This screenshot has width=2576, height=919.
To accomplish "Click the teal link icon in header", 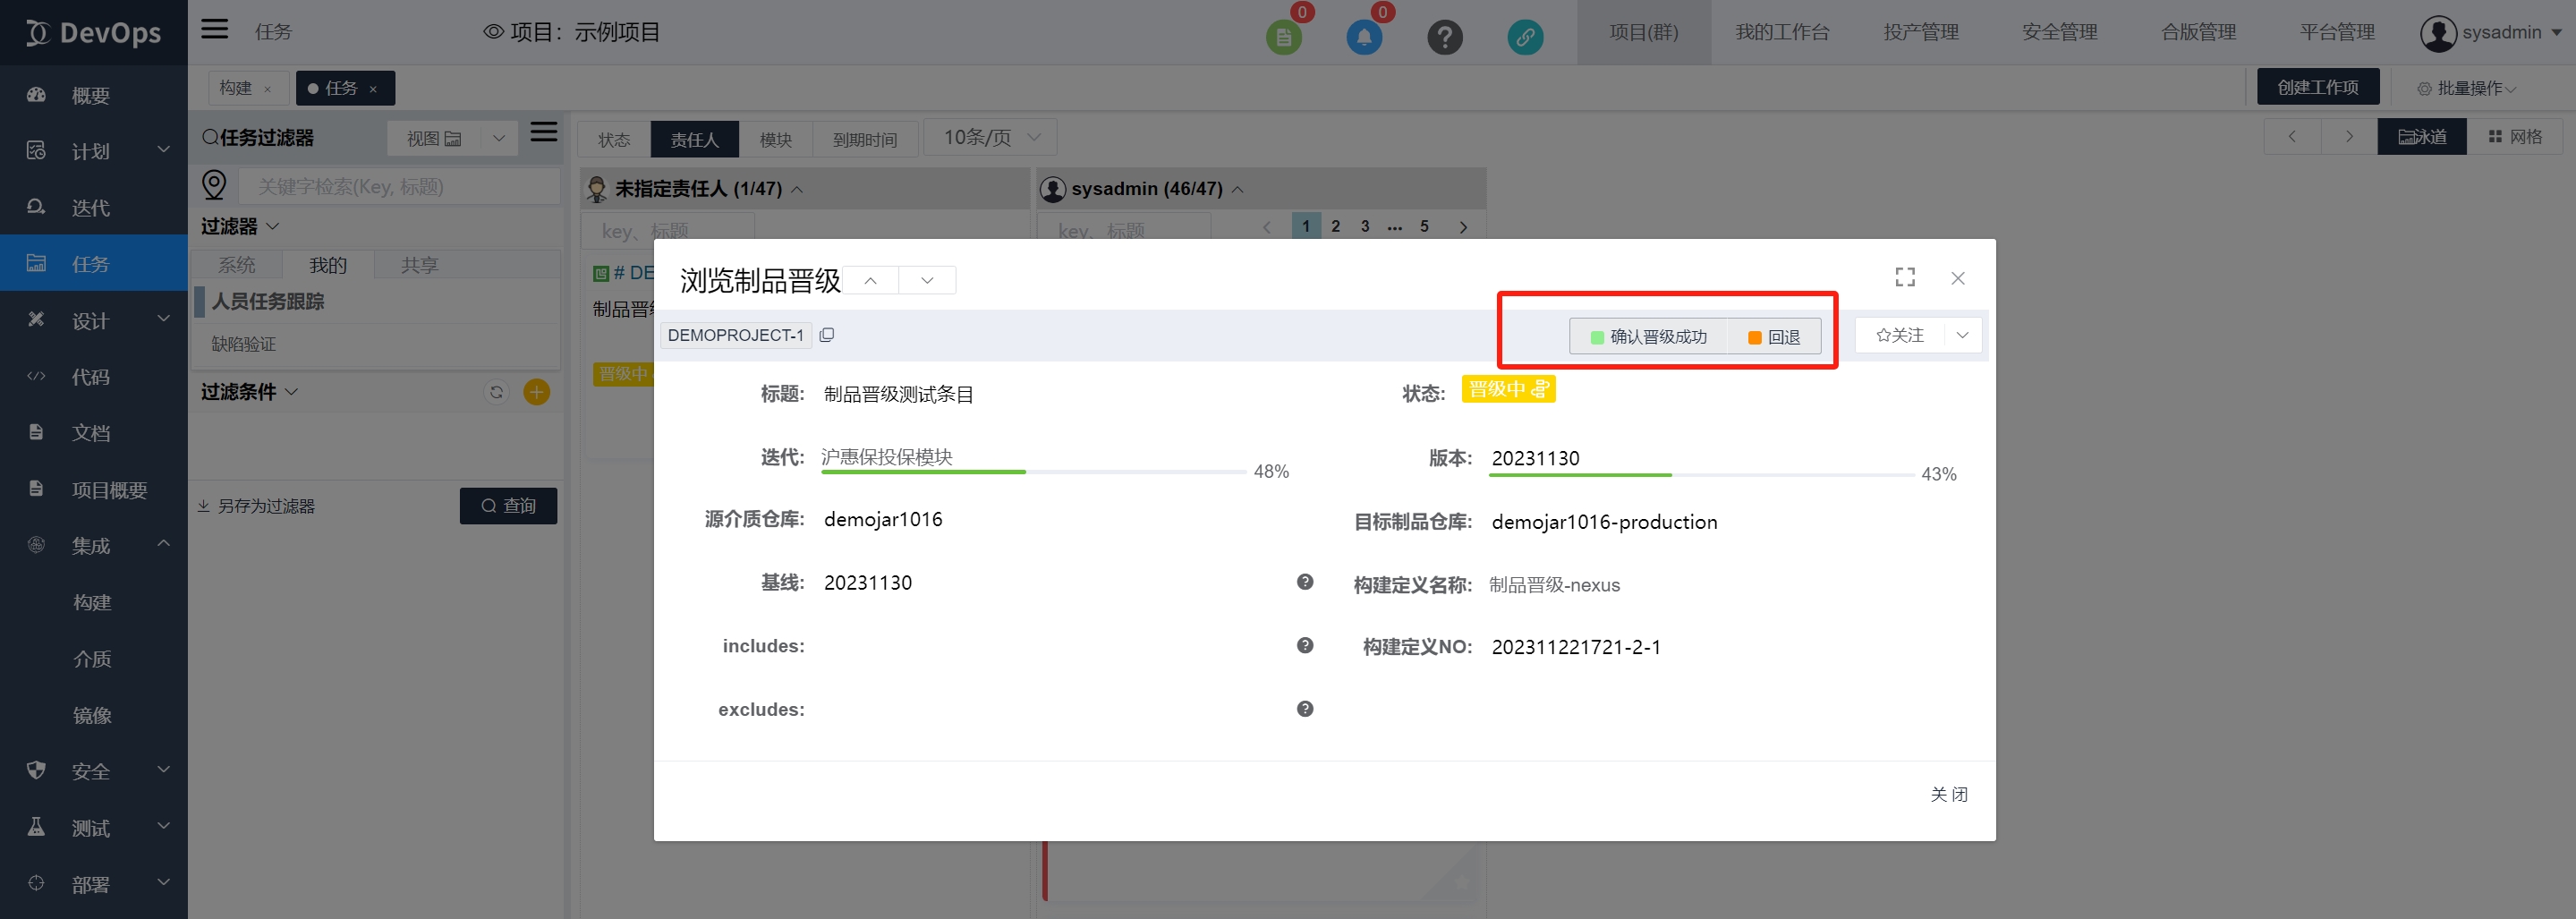I will pyautogui.click(x=1525, y=38).
